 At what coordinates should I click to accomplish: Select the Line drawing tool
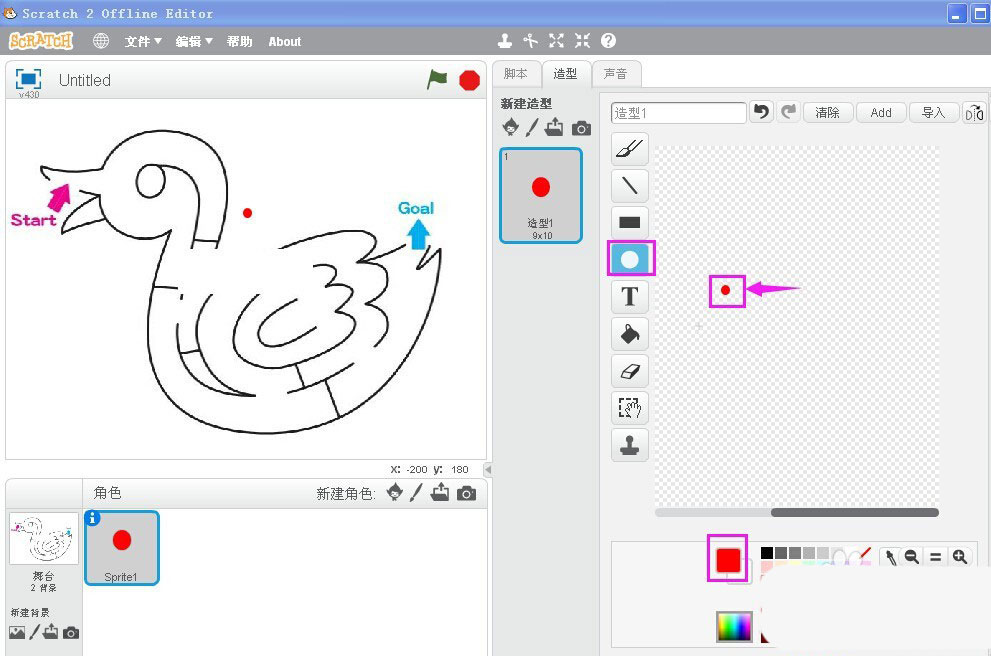(x=629, y=186)
